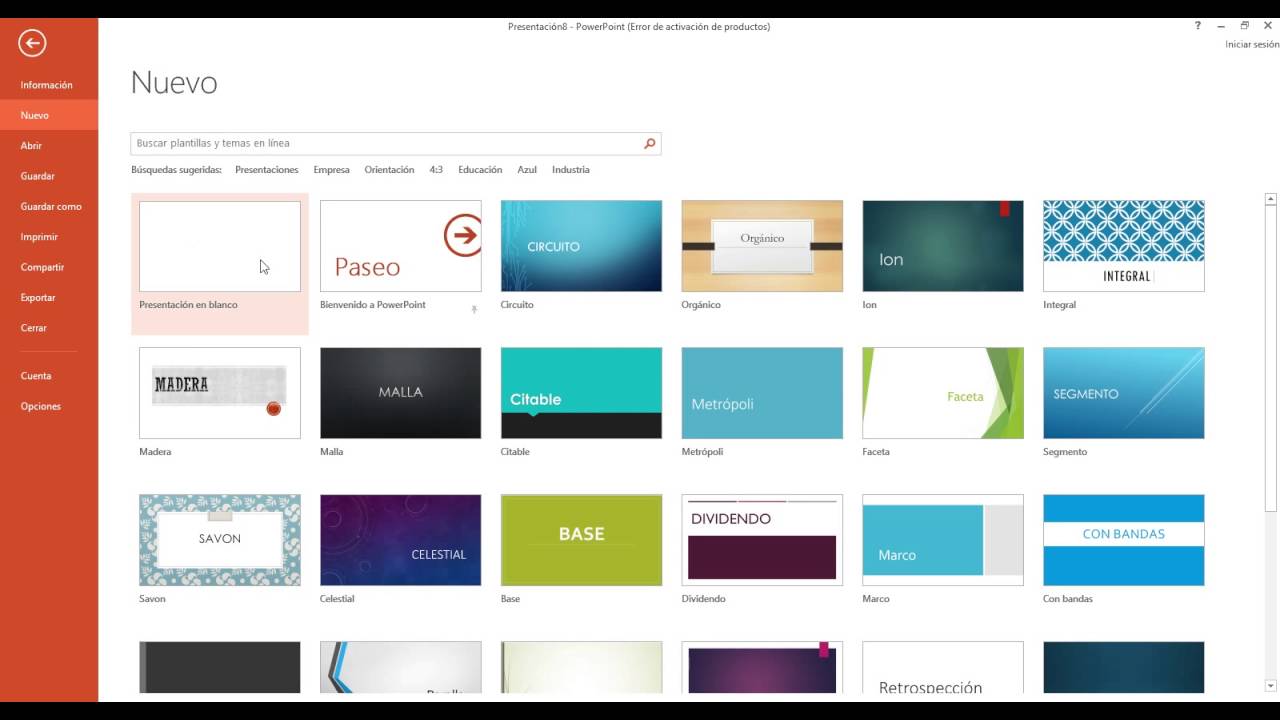Select the Orgánico template thumbnail
Image resolution: width=1280 pixels, height=720 pixels.
(762, 246)
